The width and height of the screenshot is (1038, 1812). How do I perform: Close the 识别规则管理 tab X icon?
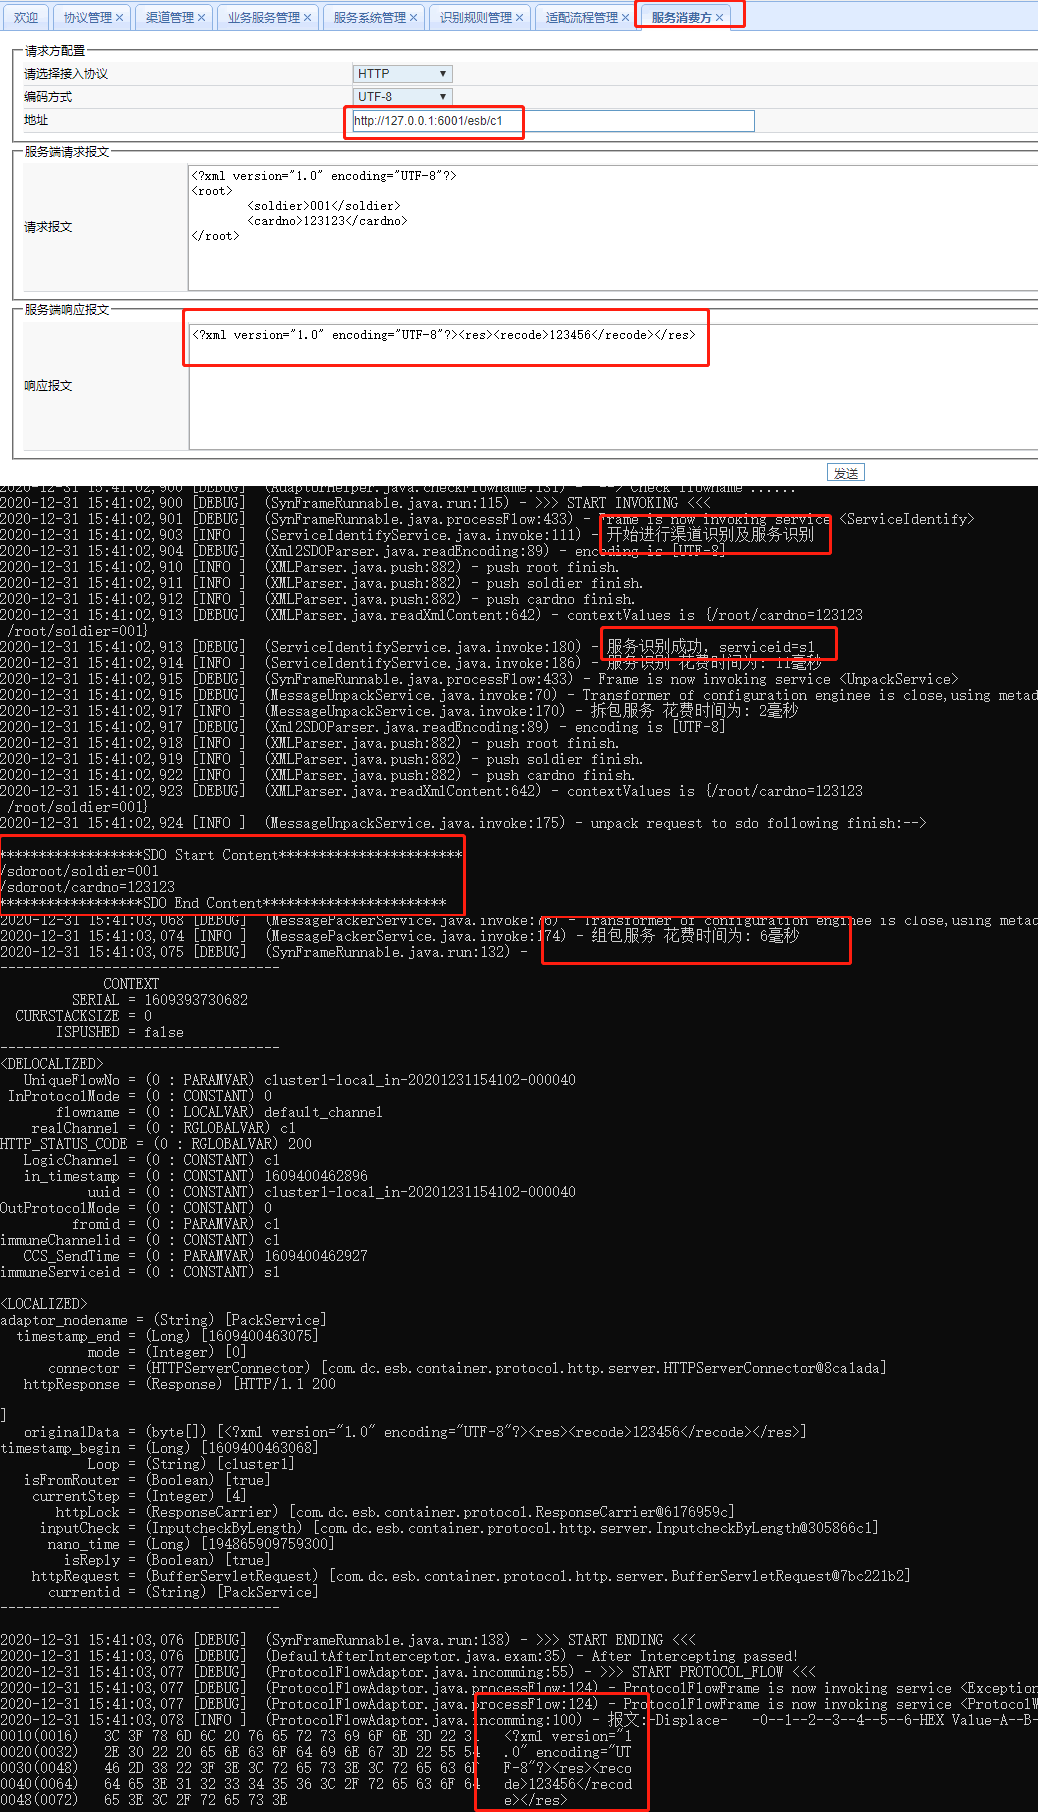point(519,18)
